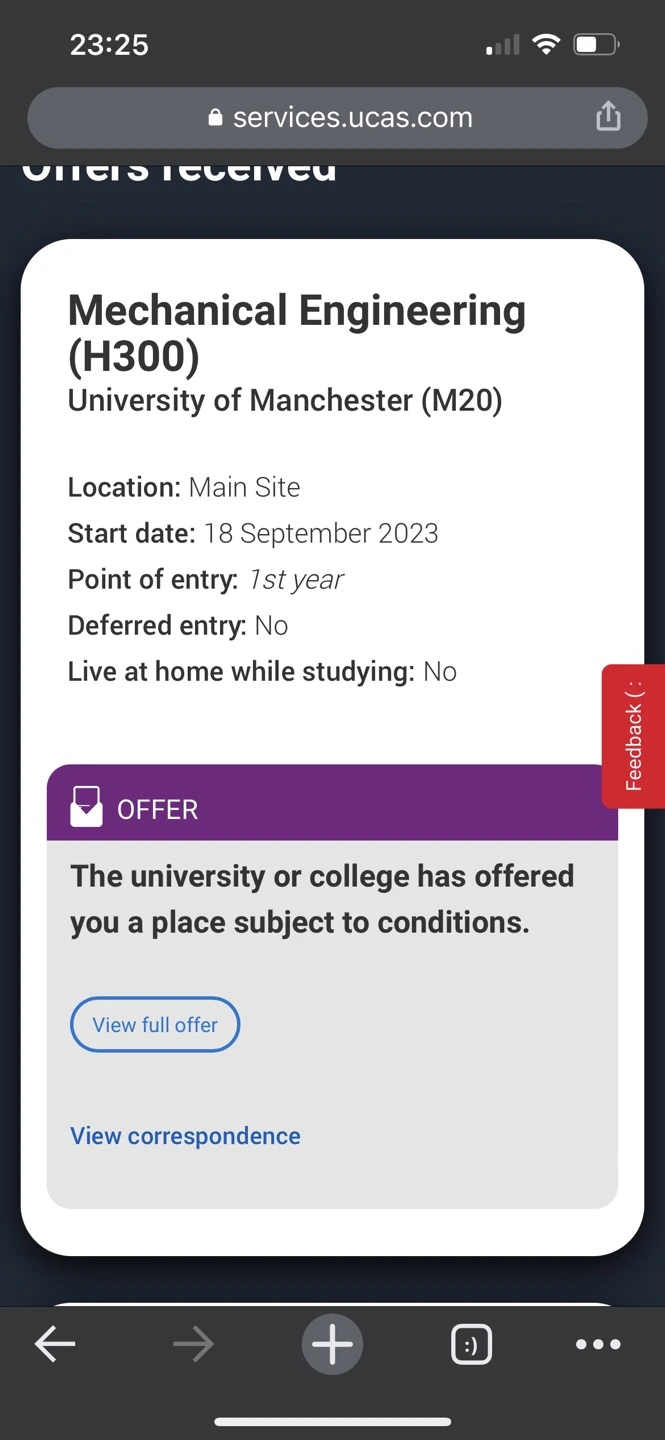This screenshot has width=665, height=1440.
Task: Tap the purple OFFER header bar
Action: click(332, 803)
